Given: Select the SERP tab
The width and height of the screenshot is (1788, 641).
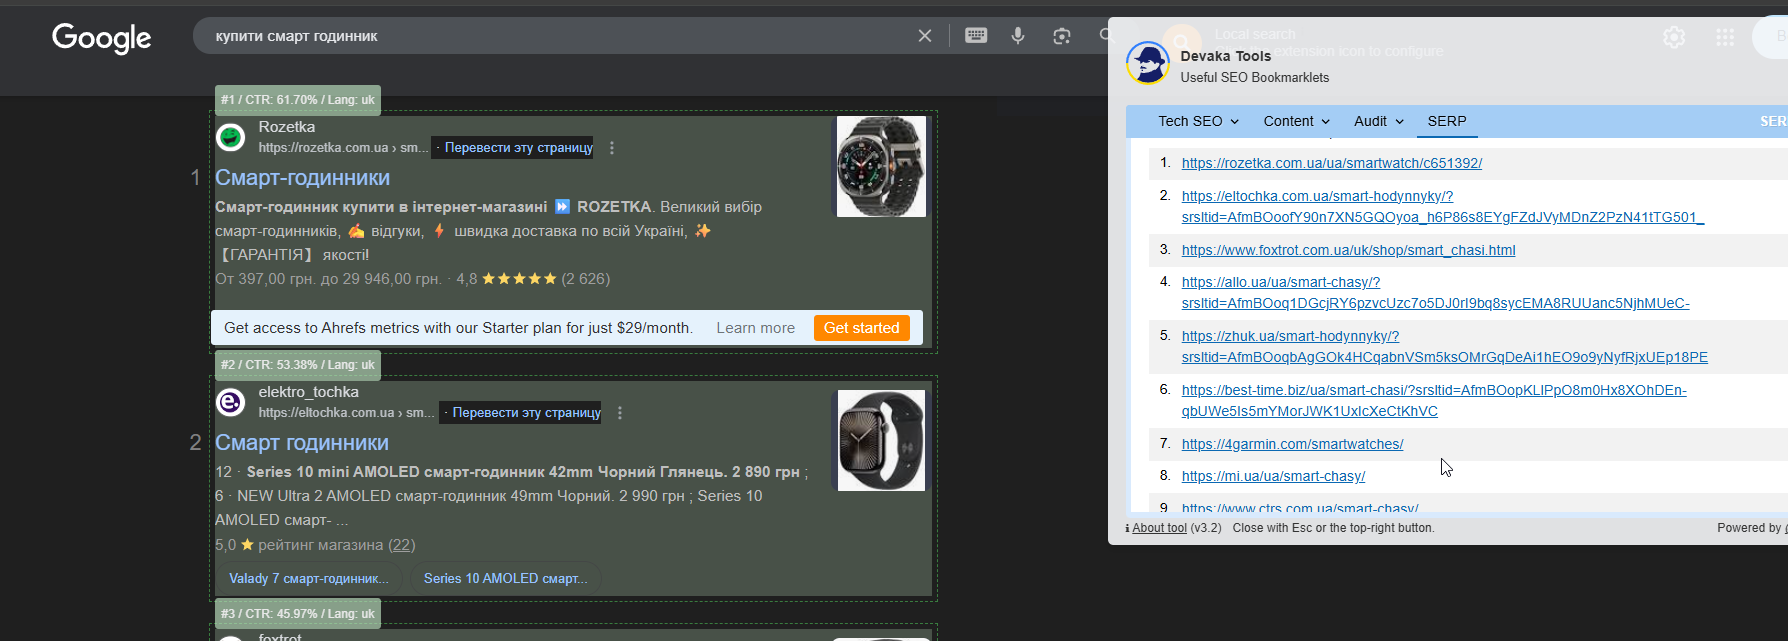Looking at the screenshot, I should (x=1447, y=121).
